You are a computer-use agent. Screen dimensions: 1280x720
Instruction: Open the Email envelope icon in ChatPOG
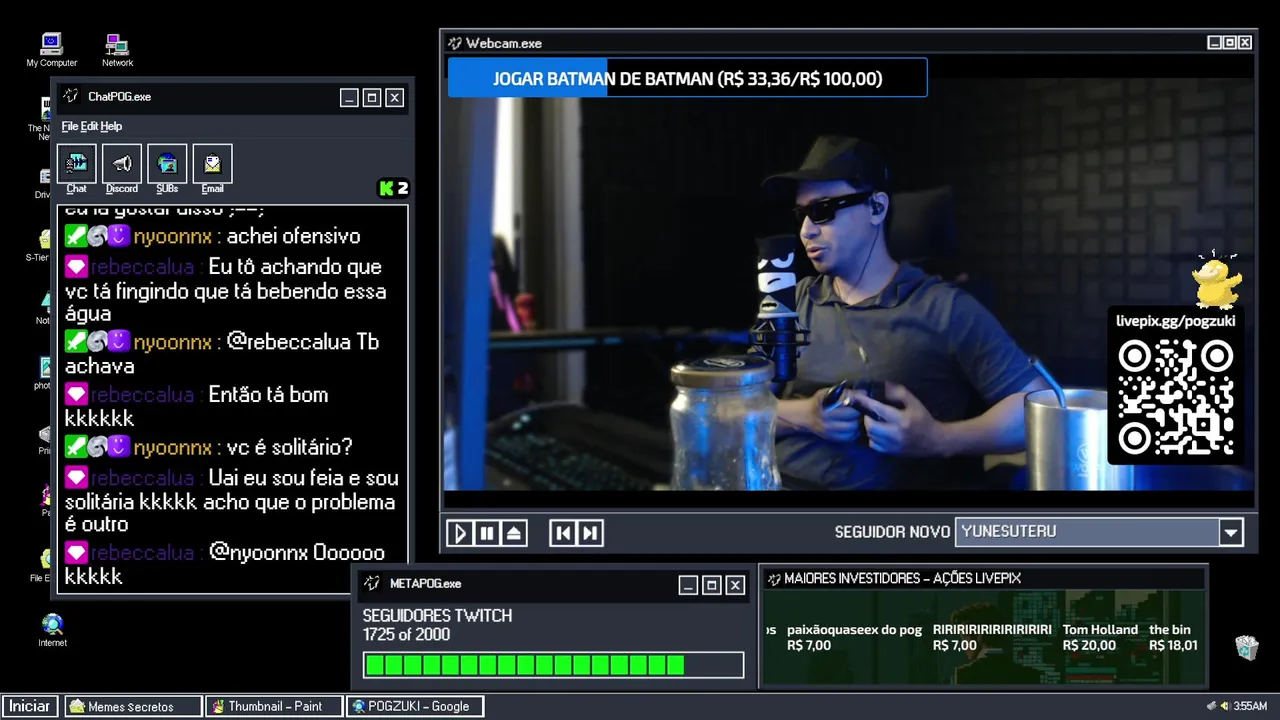(x=212, y=169)
